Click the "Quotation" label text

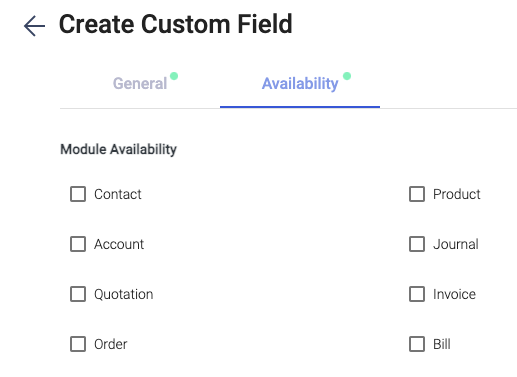(x=124, y=294)
